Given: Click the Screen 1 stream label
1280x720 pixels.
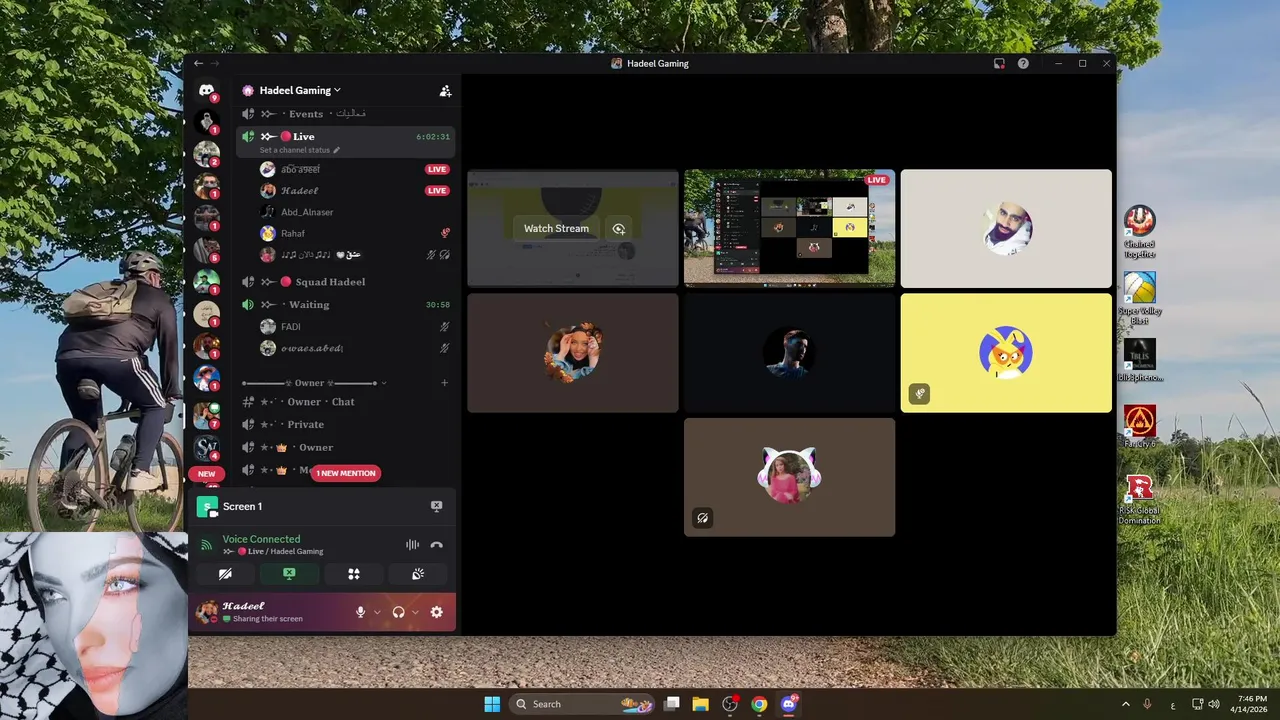Looking at the screenshot, I should click(x=243, y=507).
